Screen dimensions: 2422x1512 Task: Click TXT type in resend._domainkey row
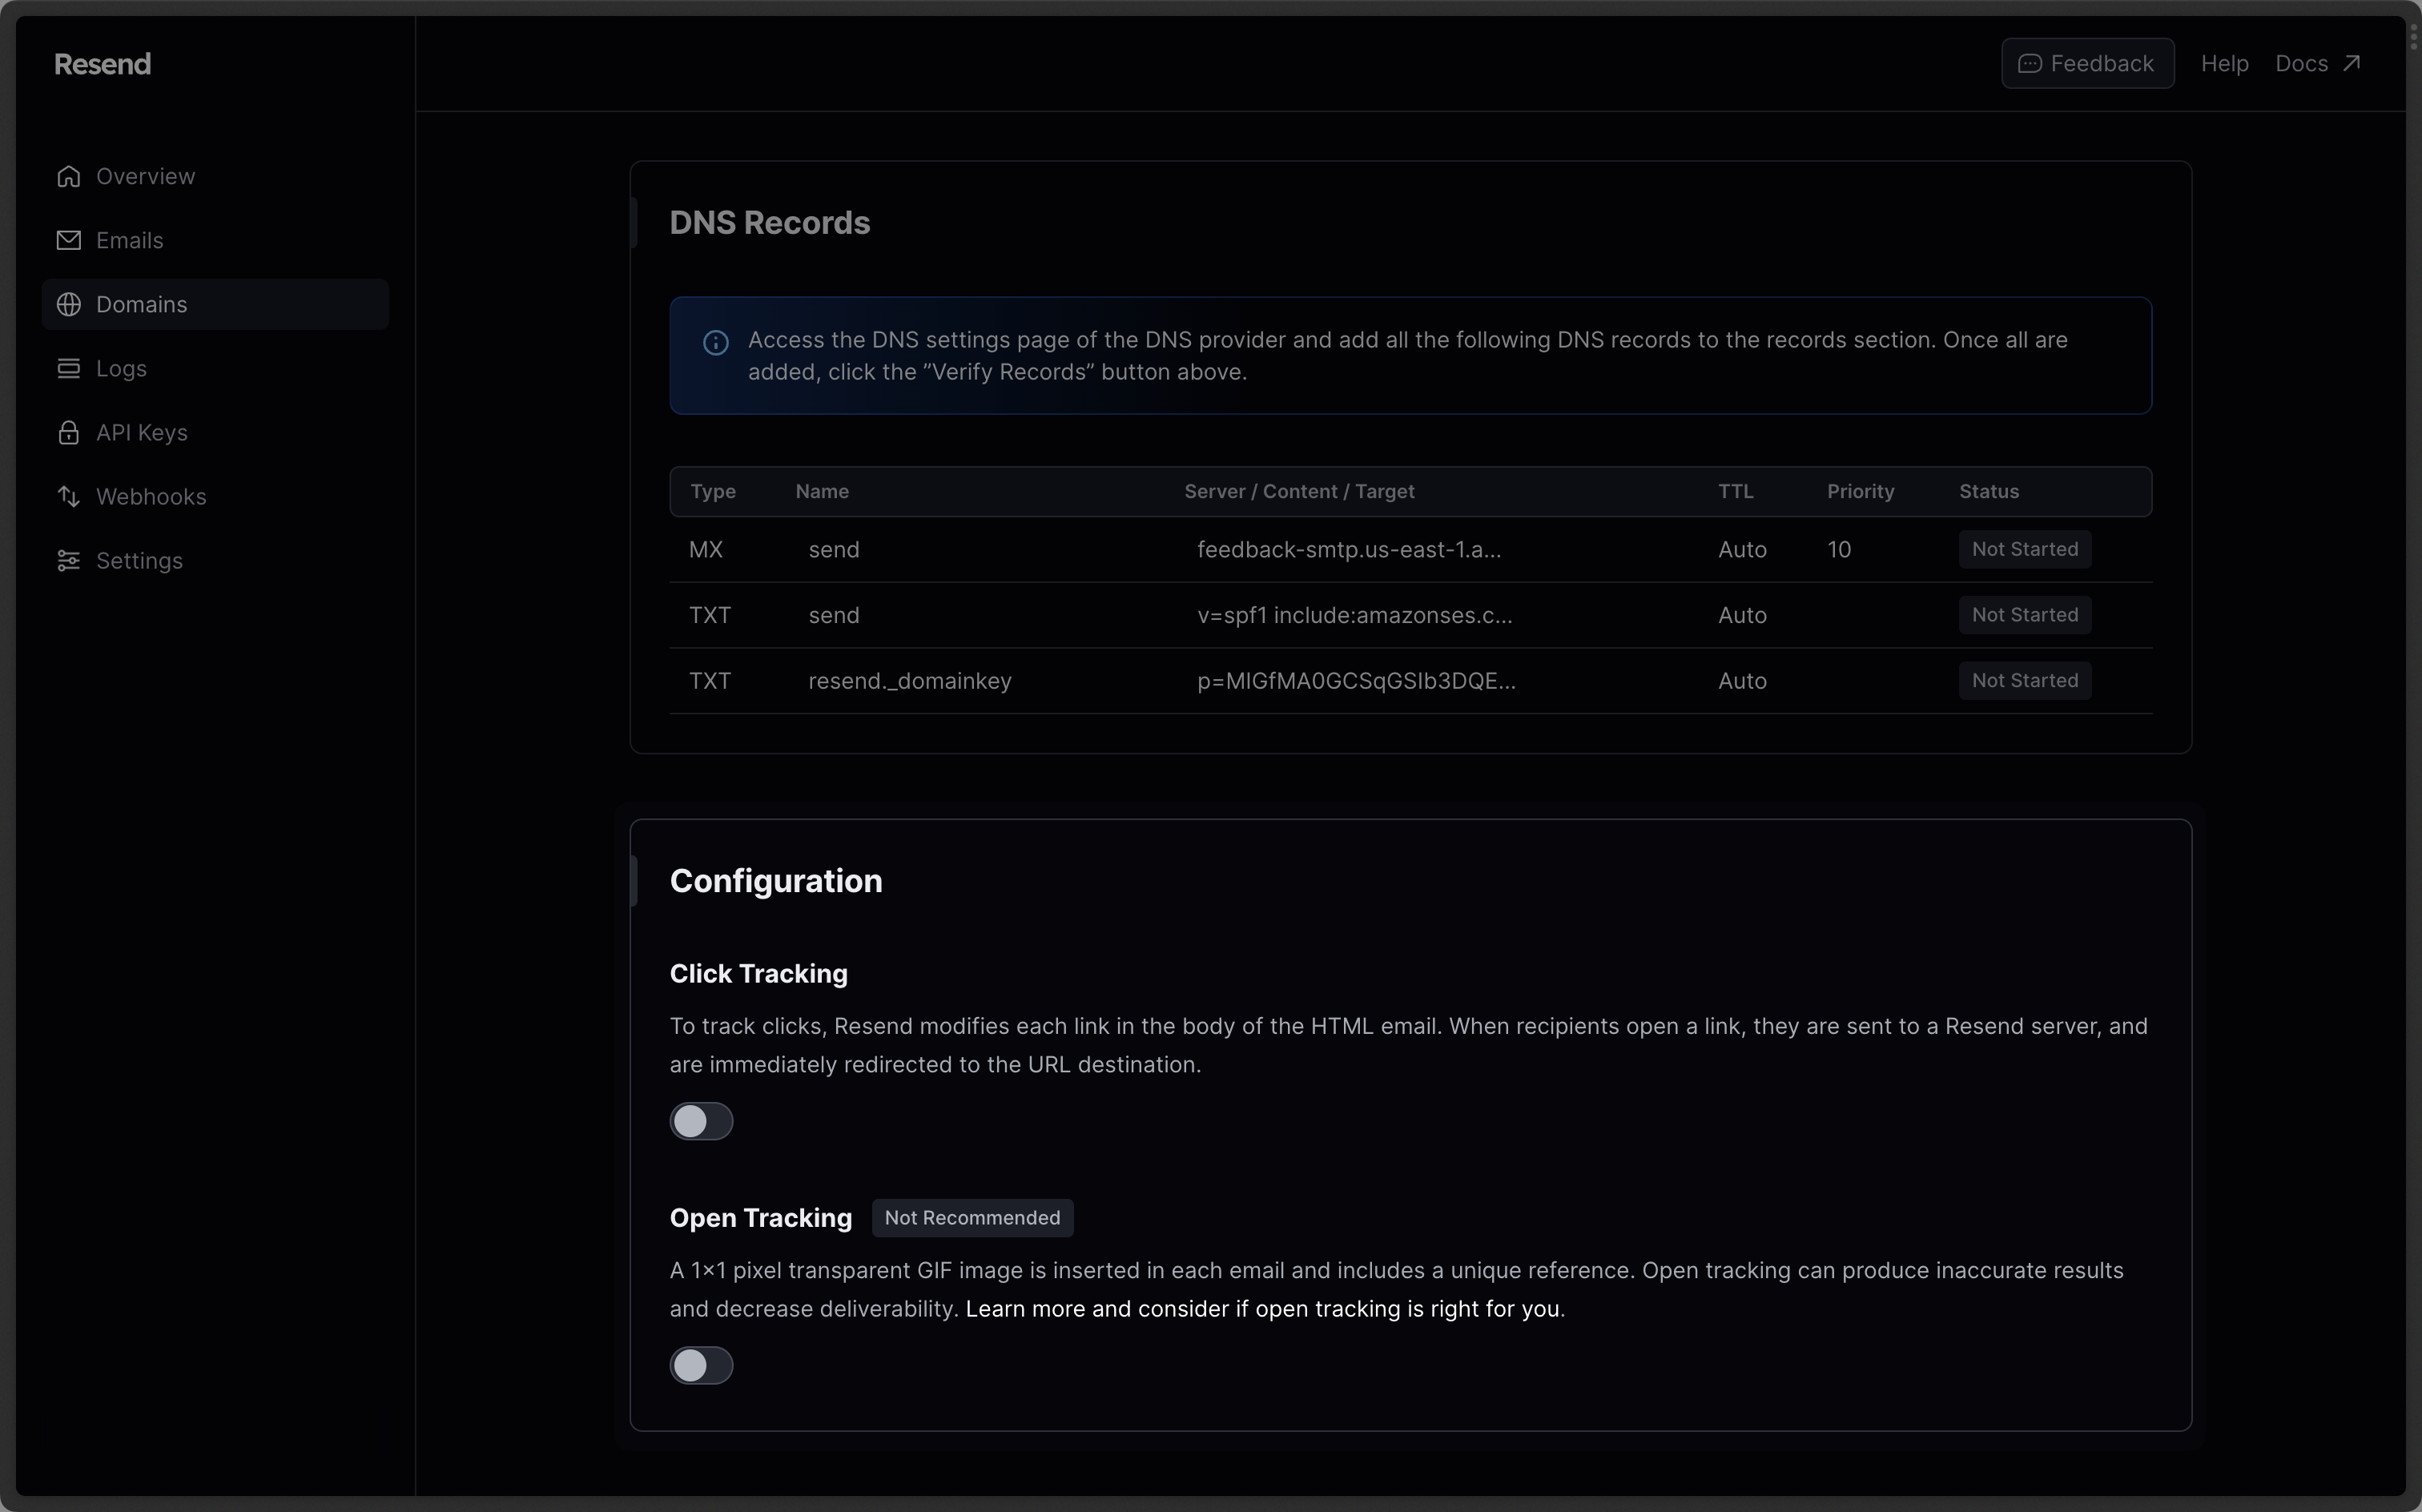point(709,680)
